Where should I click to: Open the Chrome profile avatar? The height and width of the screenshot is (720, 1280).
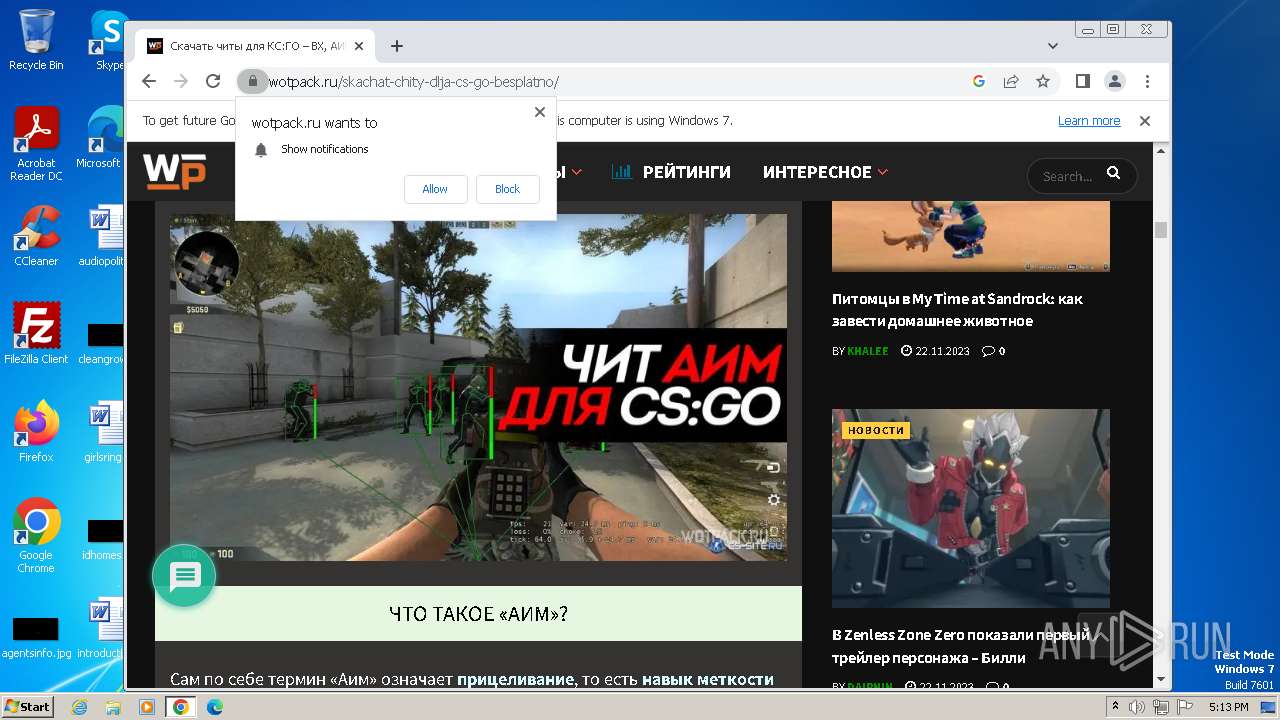coord(1115,81)
